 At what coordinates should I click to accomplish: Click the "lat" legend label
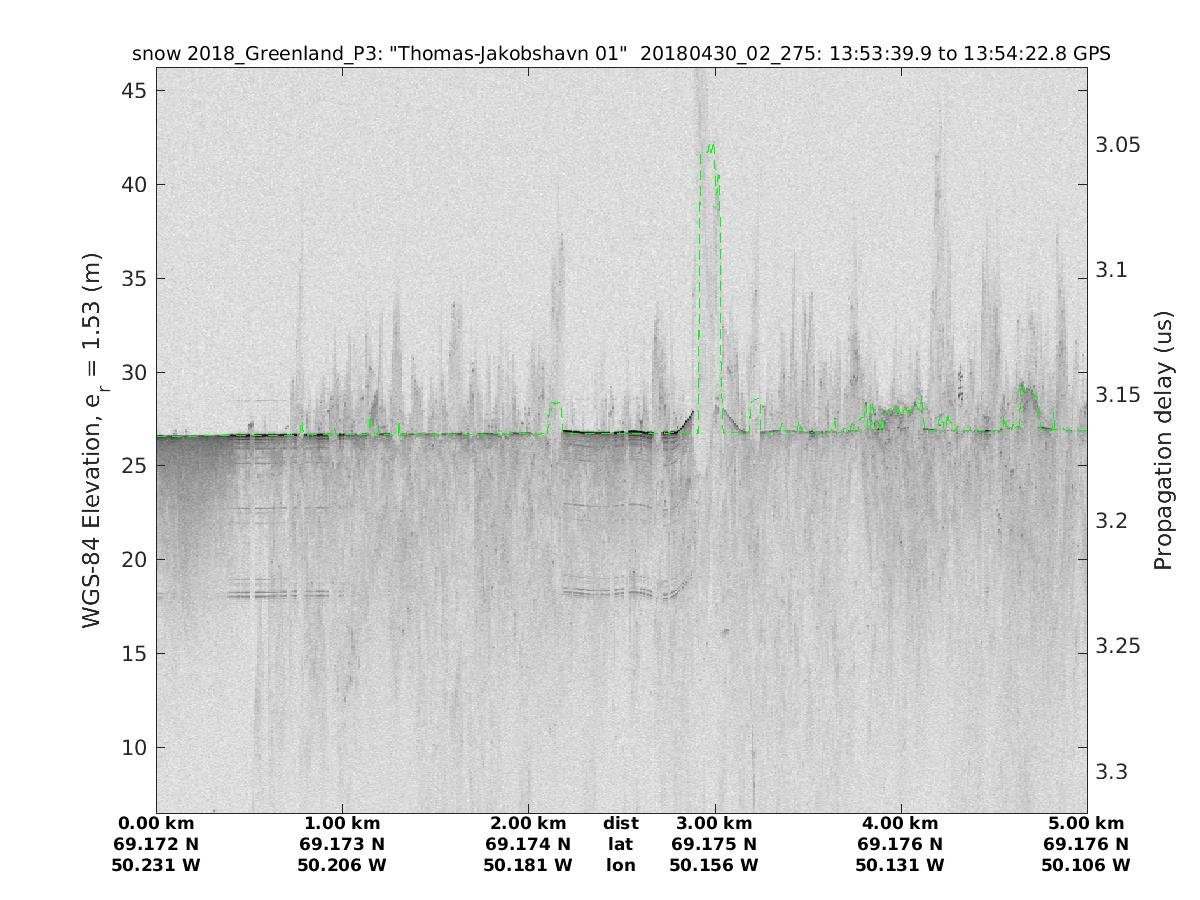pyautogui.click(x=620, y=844)
